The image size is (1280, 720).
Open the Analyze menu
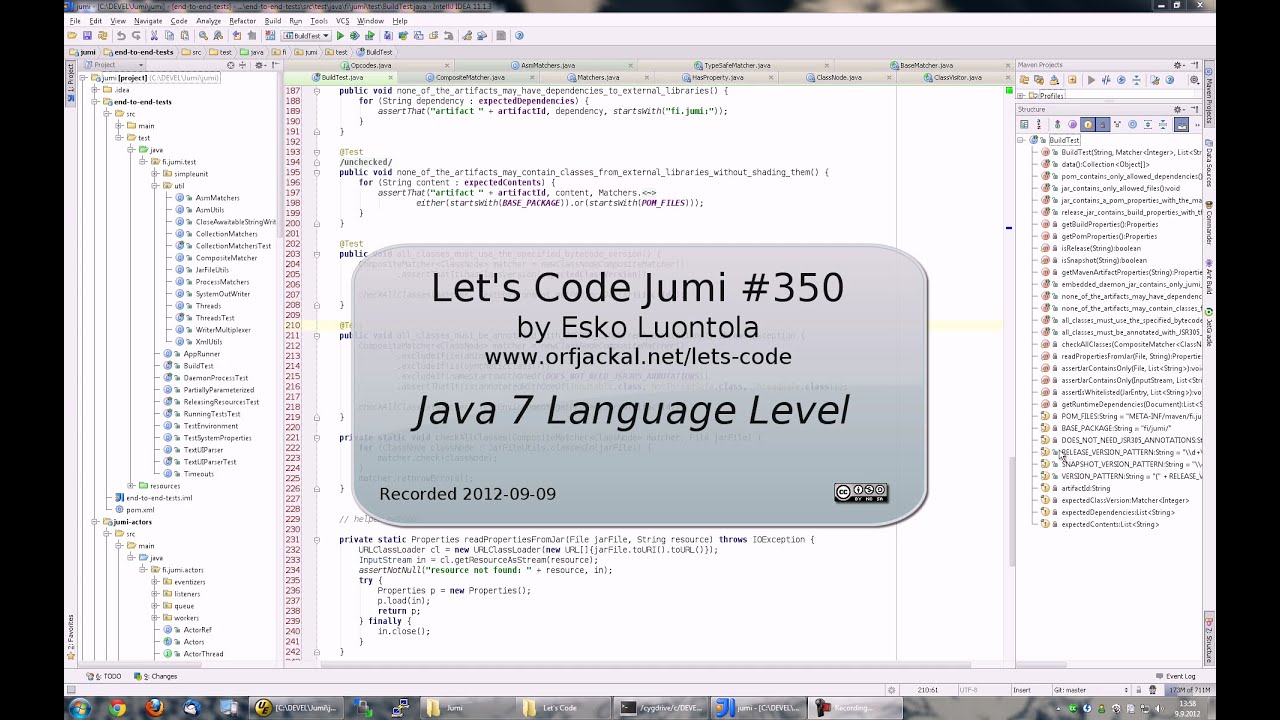pyautogui.click(x=208, y=20)
